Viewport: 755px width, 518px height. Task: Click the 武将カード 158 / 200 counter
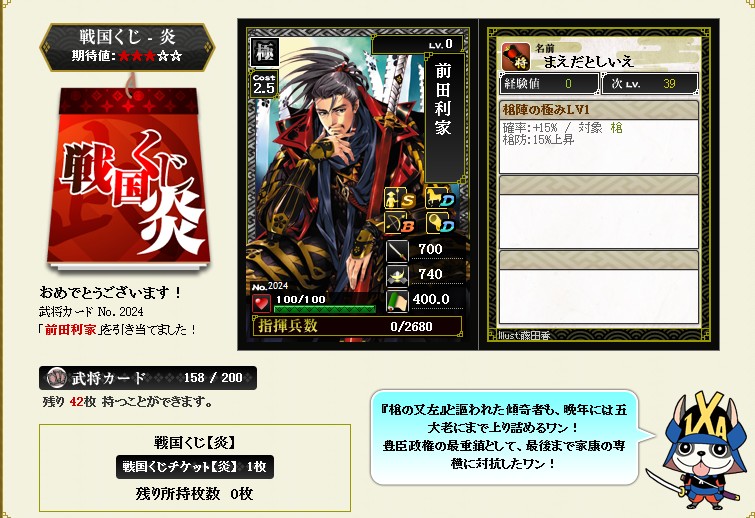pos(148,378)
